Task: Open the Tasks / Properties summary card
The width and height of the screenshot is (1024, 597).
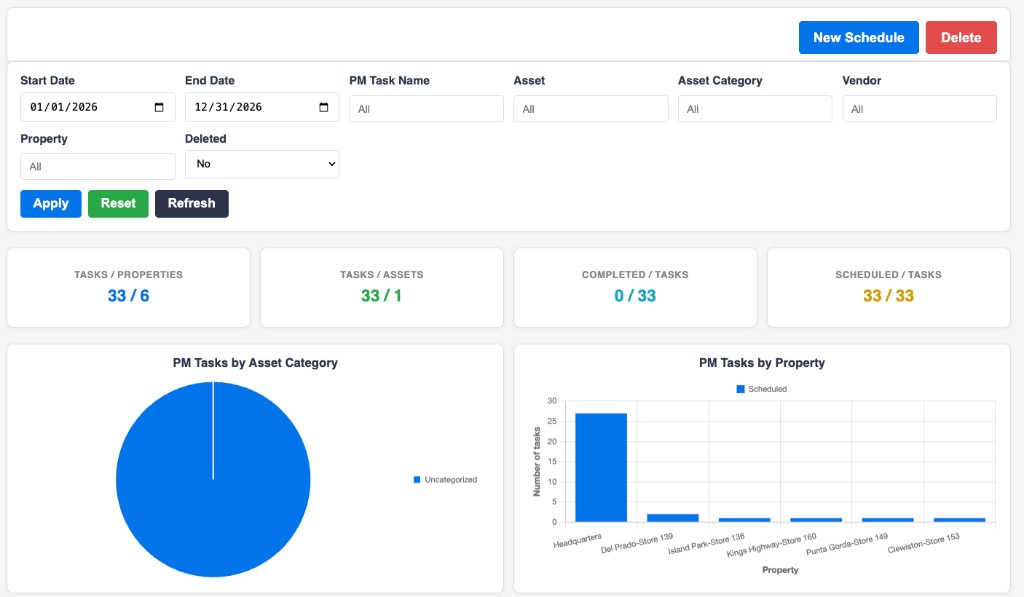Action: (129, 287)
